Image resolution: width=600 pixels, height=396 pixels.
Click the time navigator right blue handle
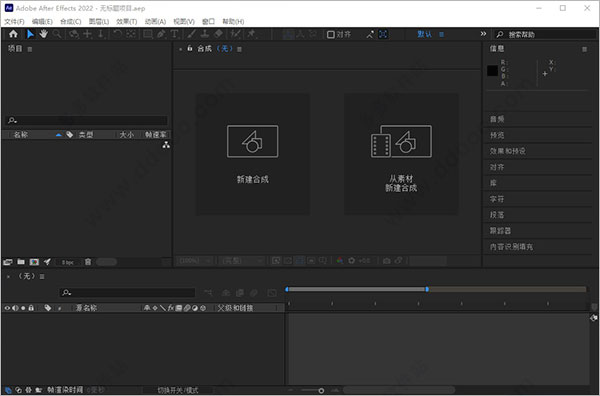pyautogui.click(x=427, y=289)
